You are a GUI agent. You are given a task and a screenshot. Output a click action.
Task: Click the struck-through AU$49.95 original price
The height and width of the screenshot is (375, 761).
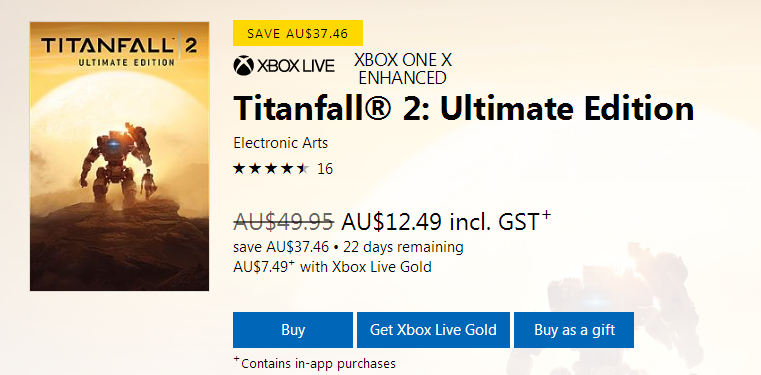283,222
